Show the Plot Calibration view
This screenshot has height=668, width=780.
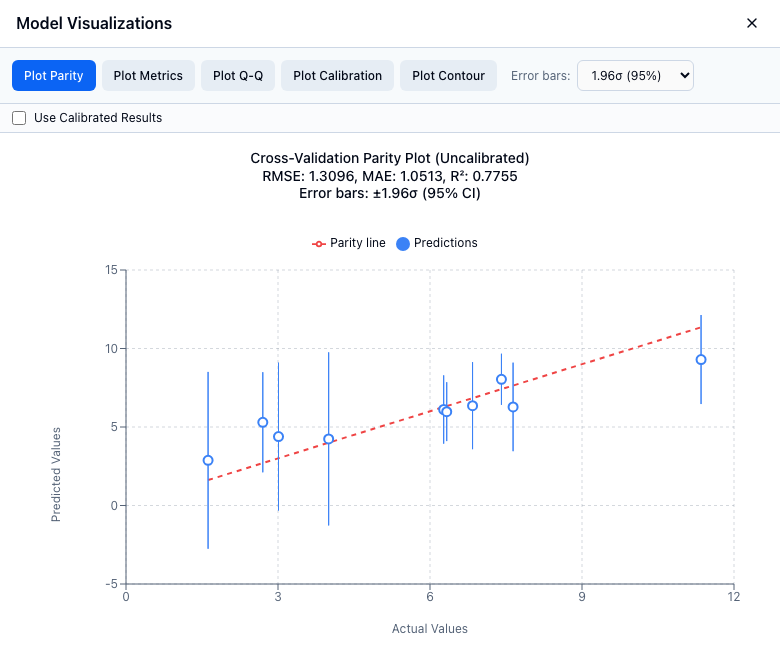[337, 76]
